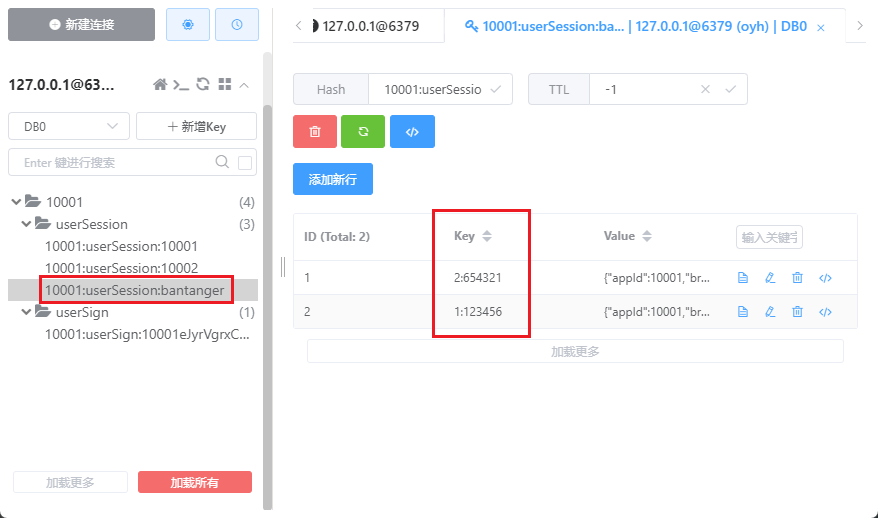This screenshot has width=878, height=518.
Task: Show command for row 2:654321
Action: coord(825,278)
